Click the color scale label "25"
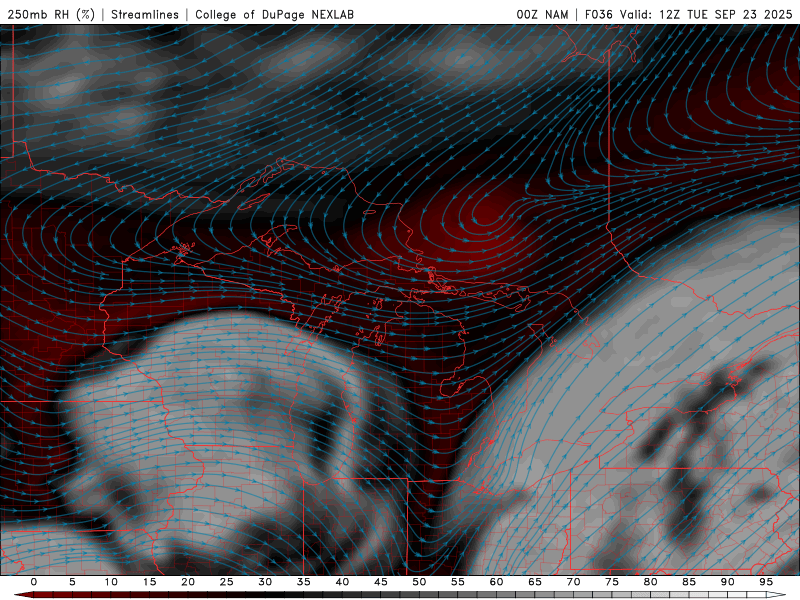 coord(226,582)
